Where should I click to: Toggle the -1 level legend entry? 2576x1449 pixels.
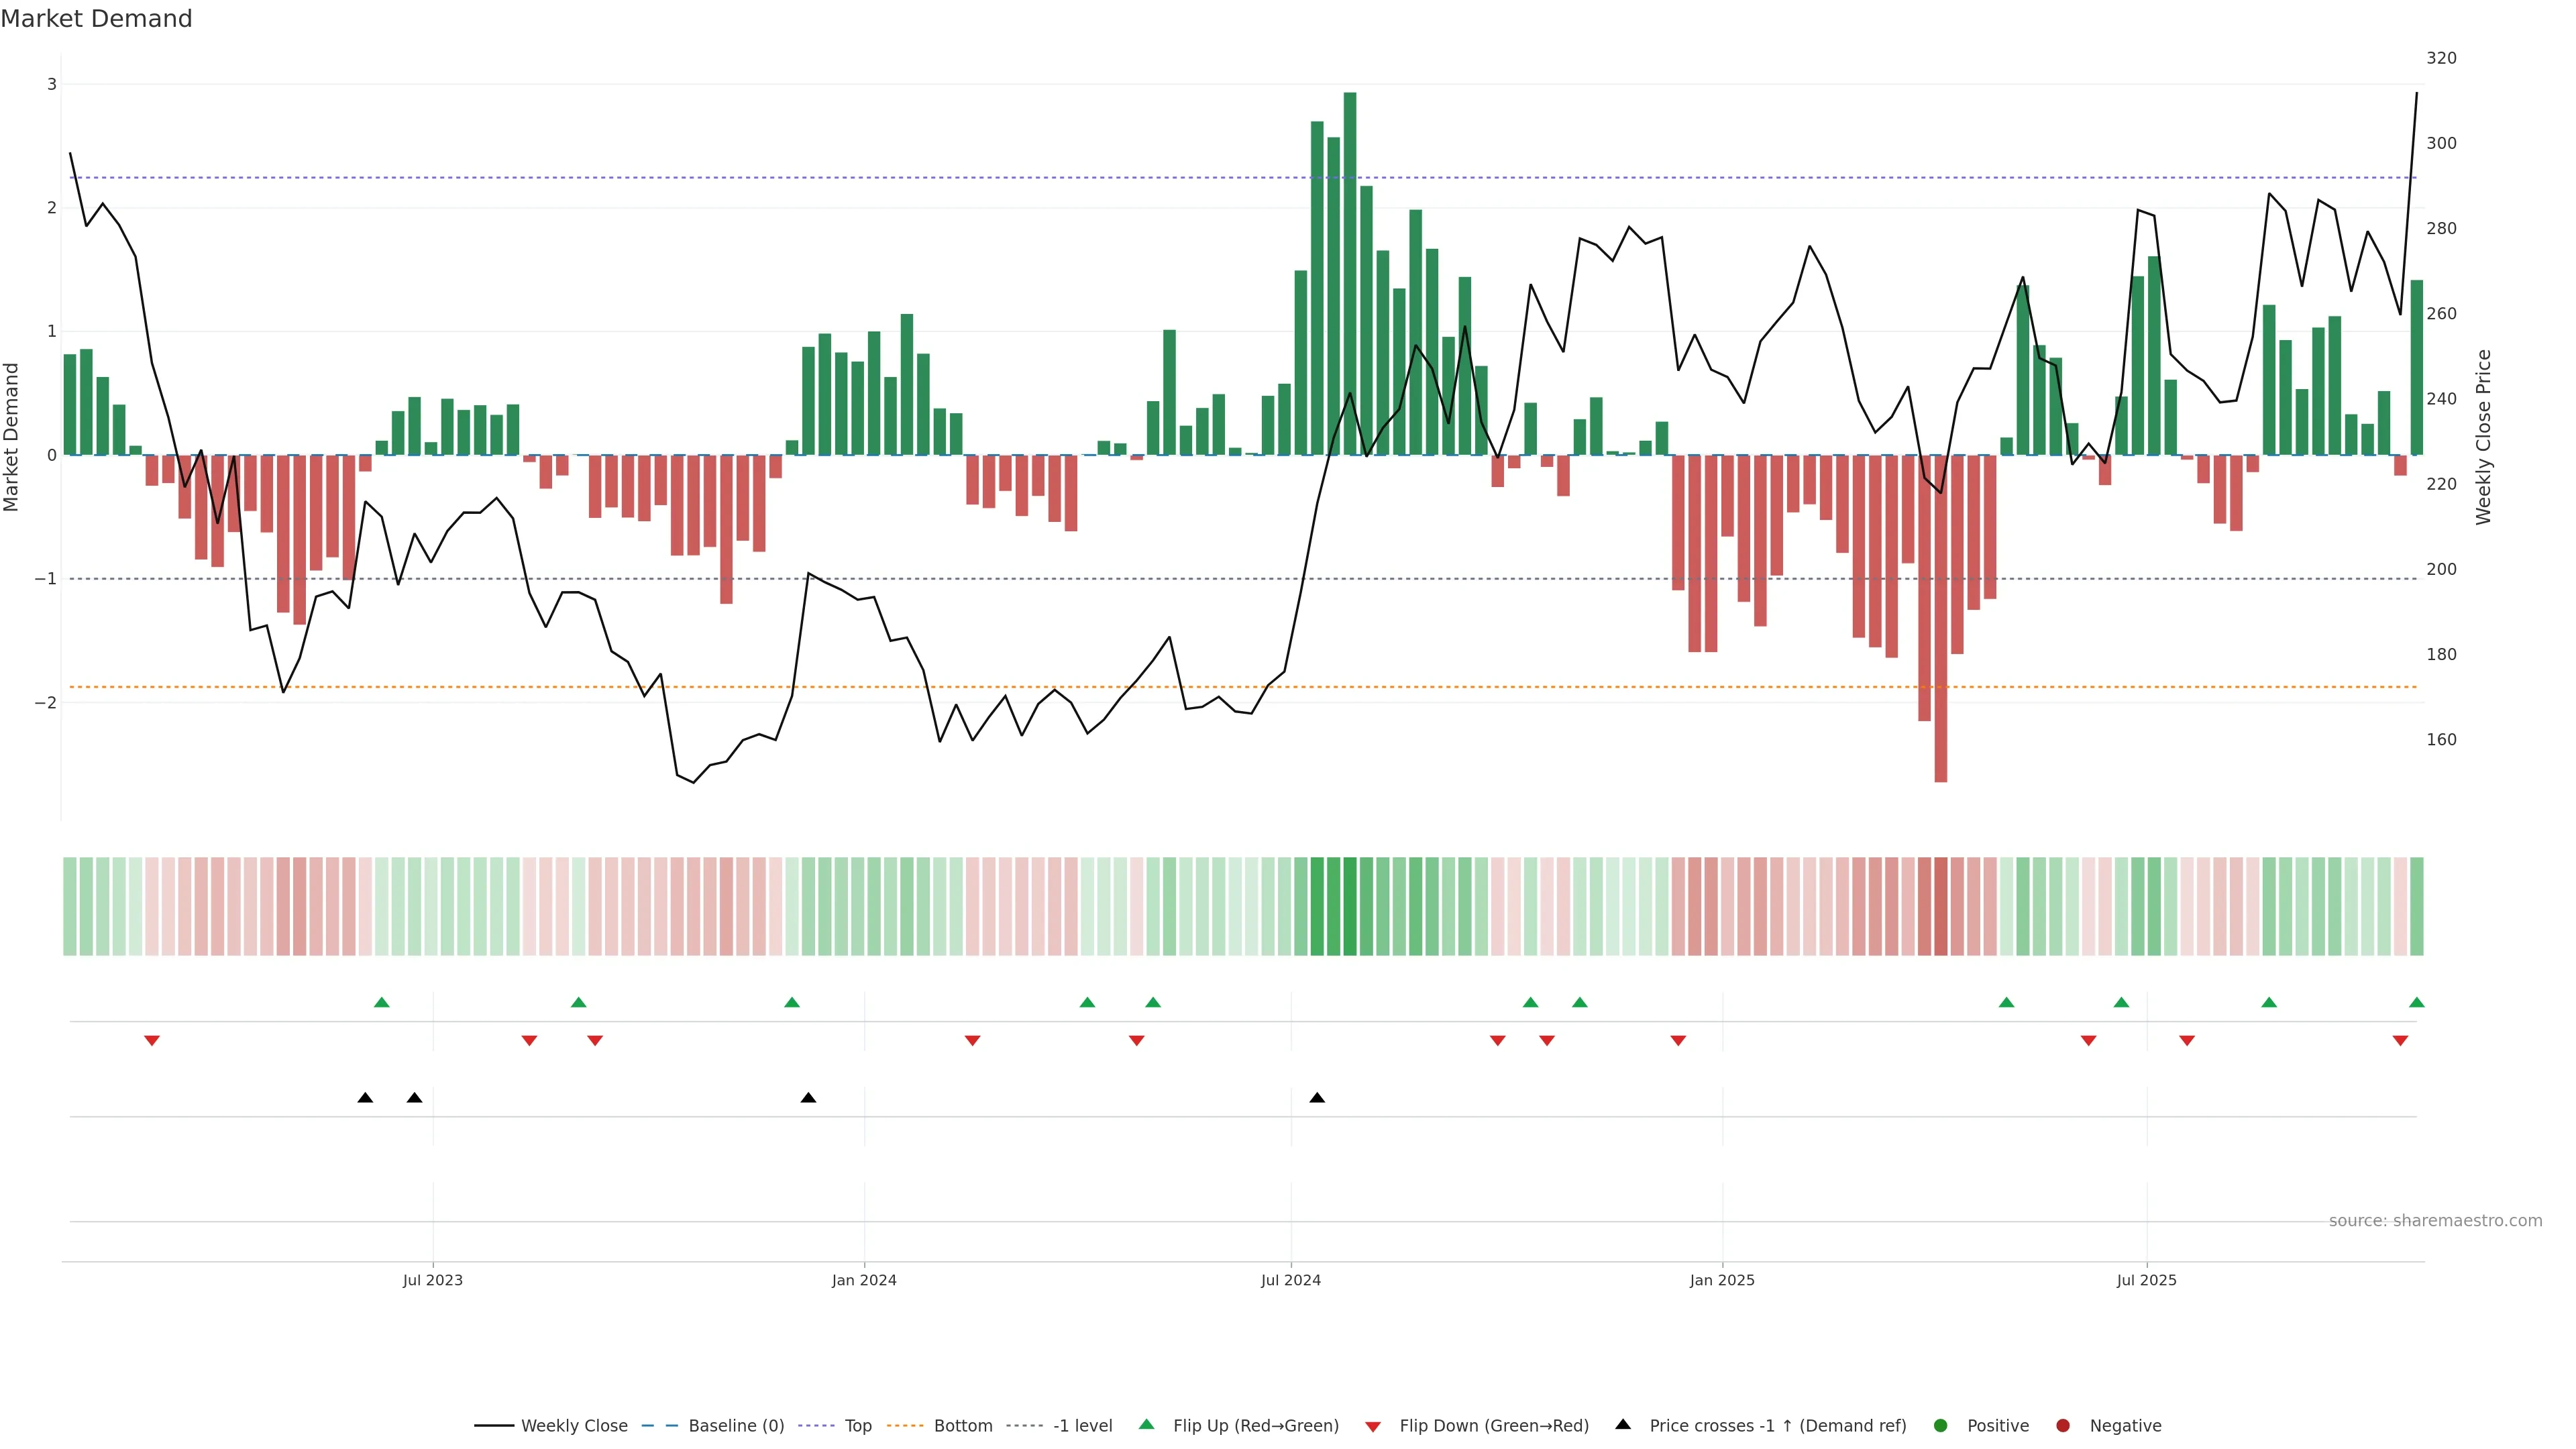[1082, 1425]
